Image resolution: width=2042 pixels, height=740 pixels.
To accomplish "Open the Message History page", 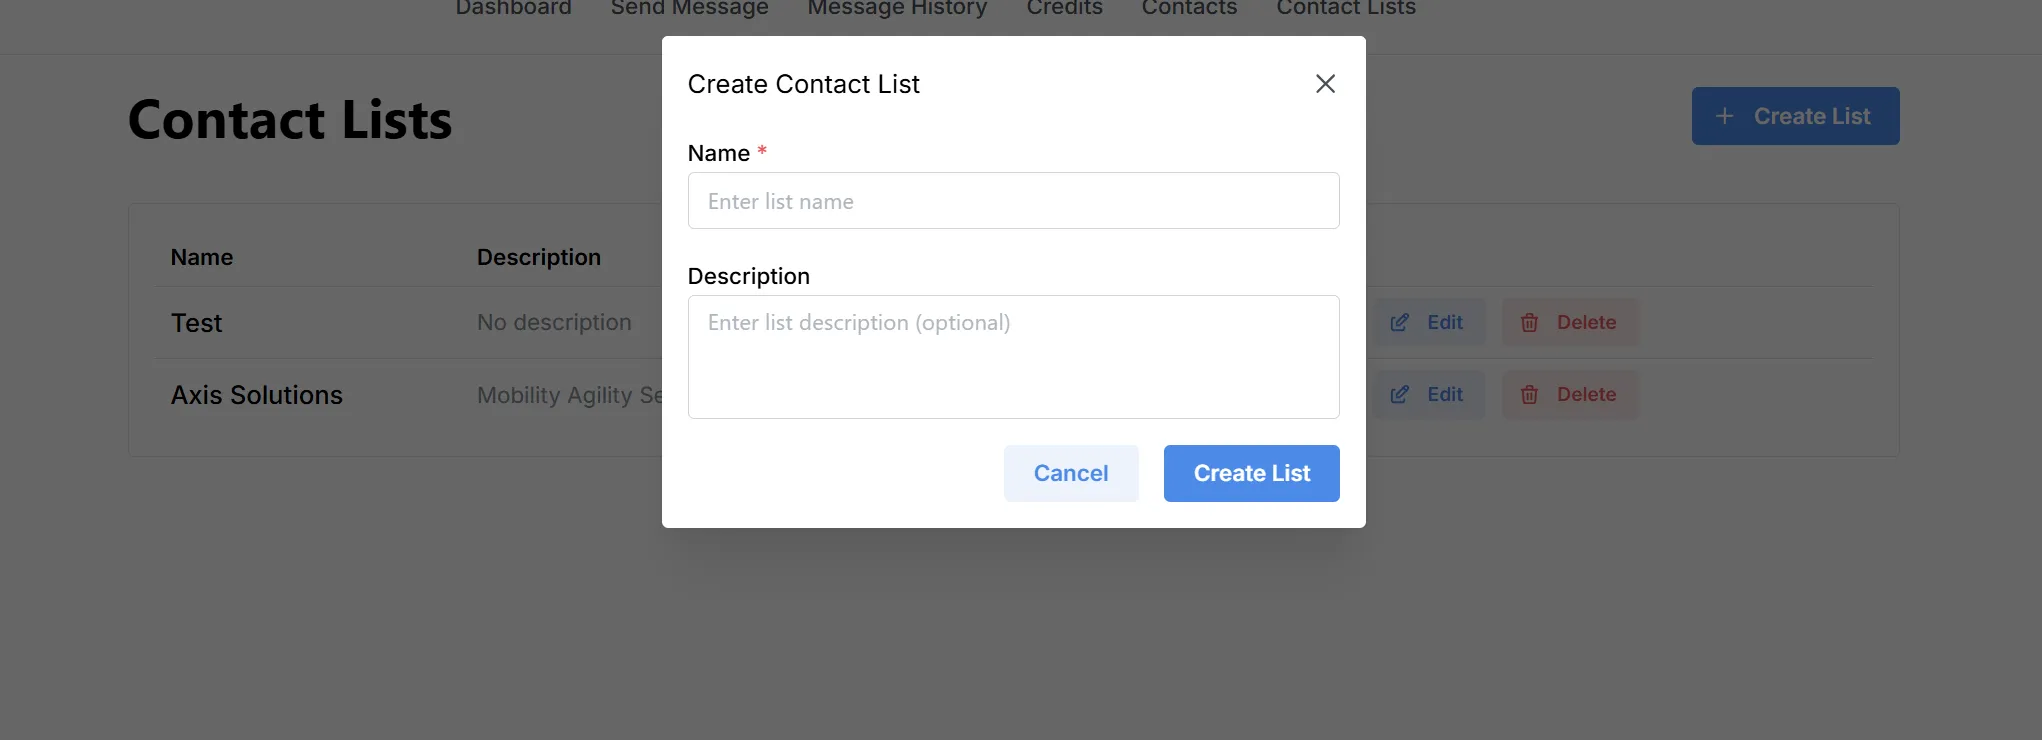I will click(896, 9).
